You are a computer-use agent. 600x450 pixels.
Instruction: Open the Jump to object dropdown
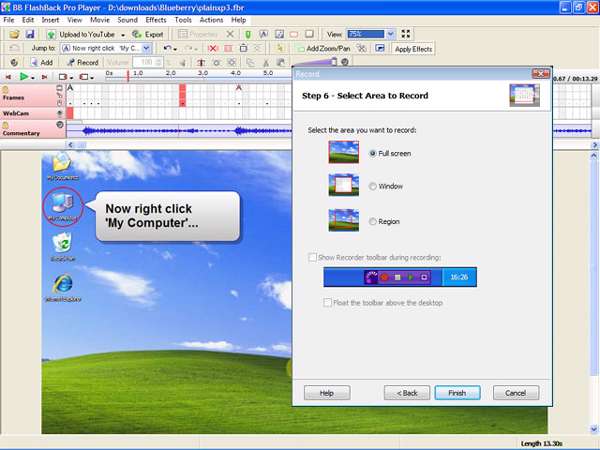tap(146, 48)
